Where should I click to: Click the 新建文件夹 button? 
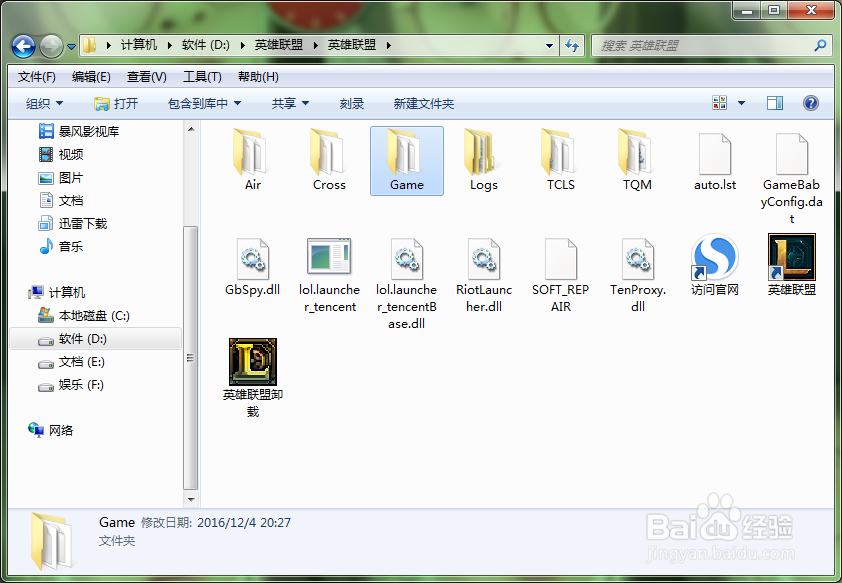tap(424, 103)
